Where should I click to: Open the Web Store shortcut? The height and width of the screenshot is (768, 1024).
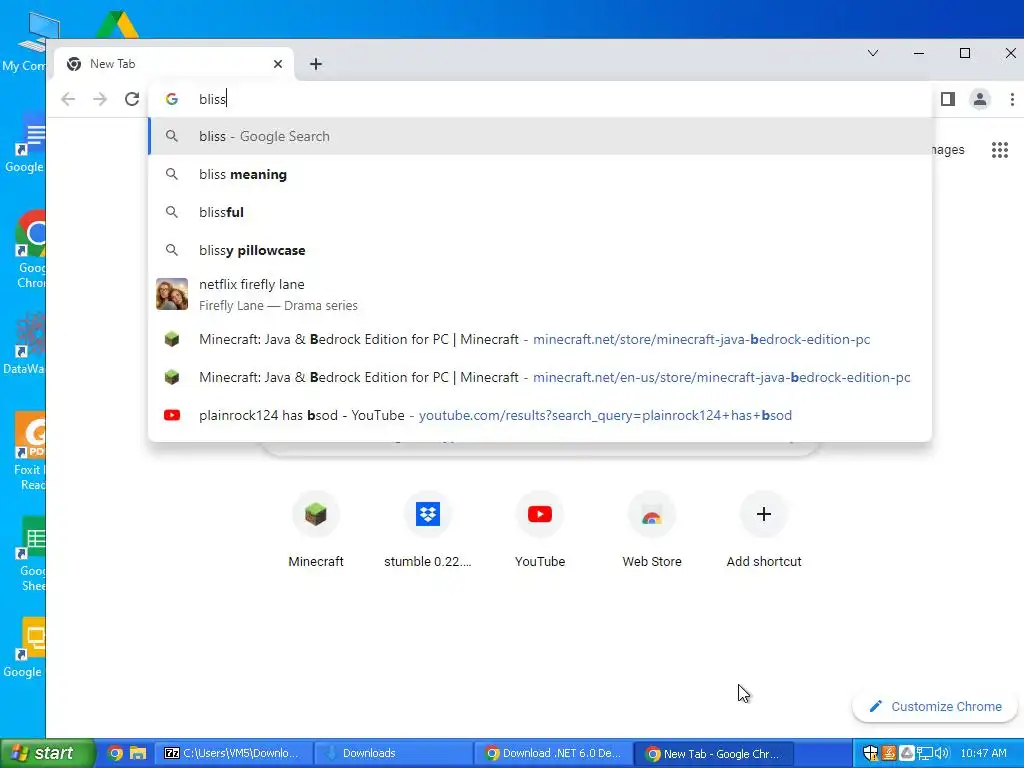pyautogui.click(x=652, y=529)
